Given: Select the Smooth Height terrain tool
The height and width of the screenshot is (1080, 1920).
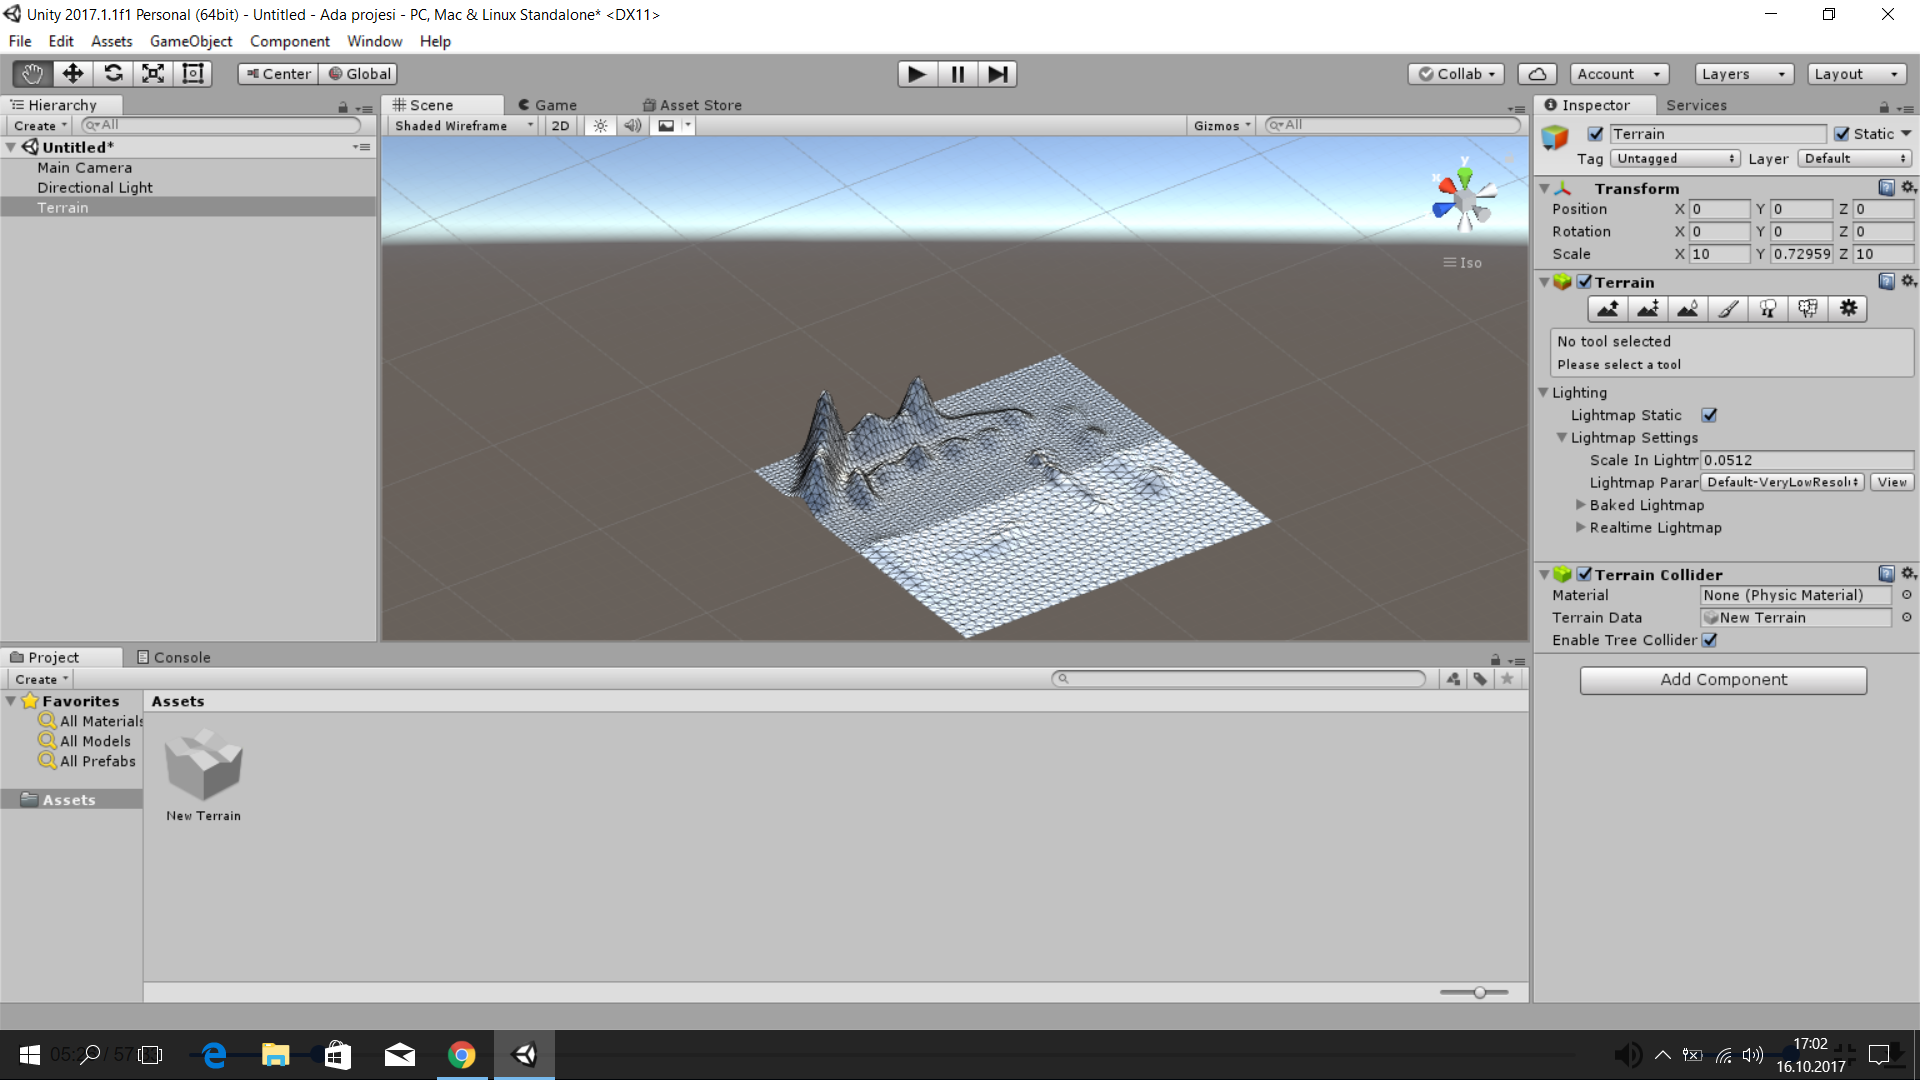Looking at the screenshot, I should (x=1688, y=309).
